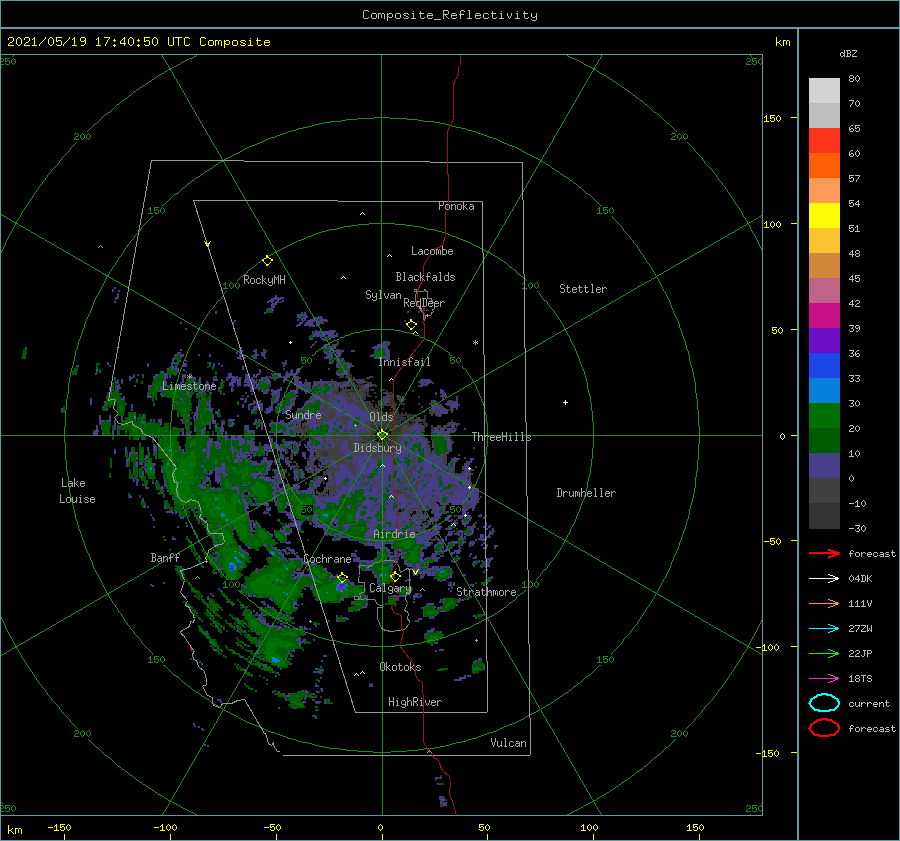Click the Lacombe city label
This screenshot has height=841, width=900.
[432, 251]
